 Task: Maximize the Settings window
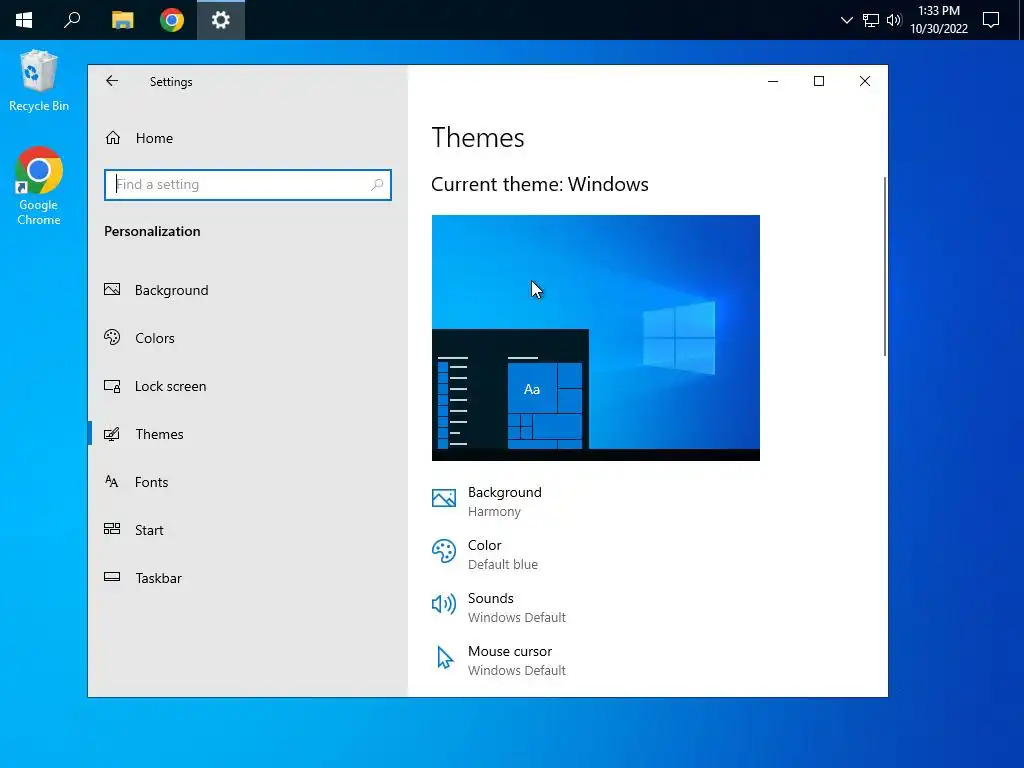819,81
